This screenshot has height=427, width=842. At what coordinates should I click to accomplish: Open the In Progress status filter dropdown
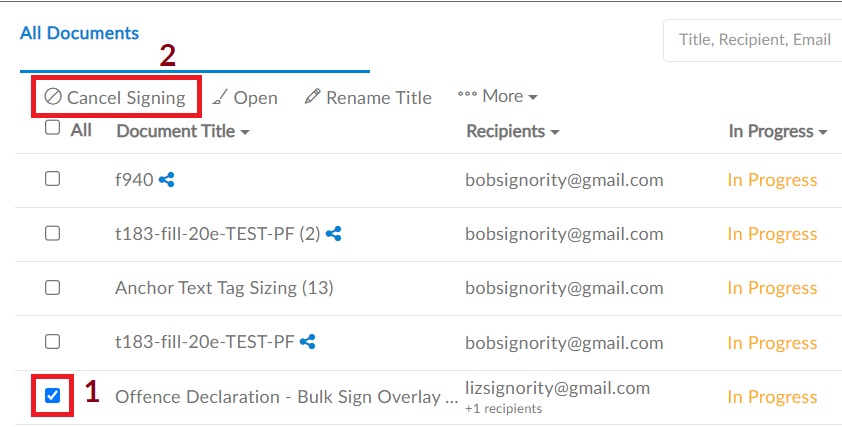pyautogui.click(x=778, y=131)
